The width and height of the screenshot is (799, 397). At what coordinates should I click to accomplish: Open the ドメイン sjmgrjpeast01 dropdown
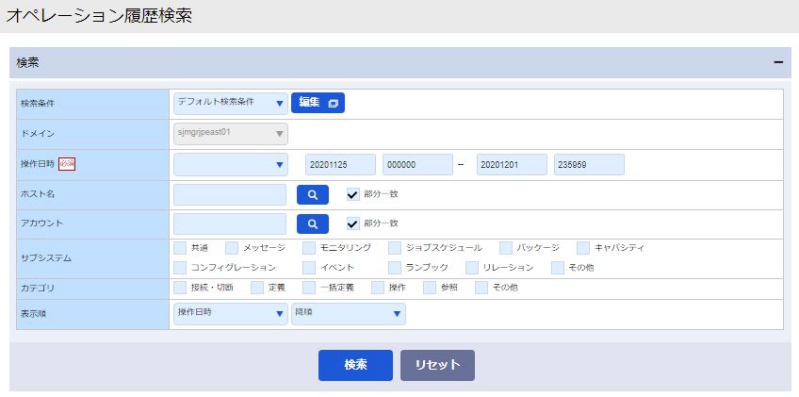pos(230,134)
